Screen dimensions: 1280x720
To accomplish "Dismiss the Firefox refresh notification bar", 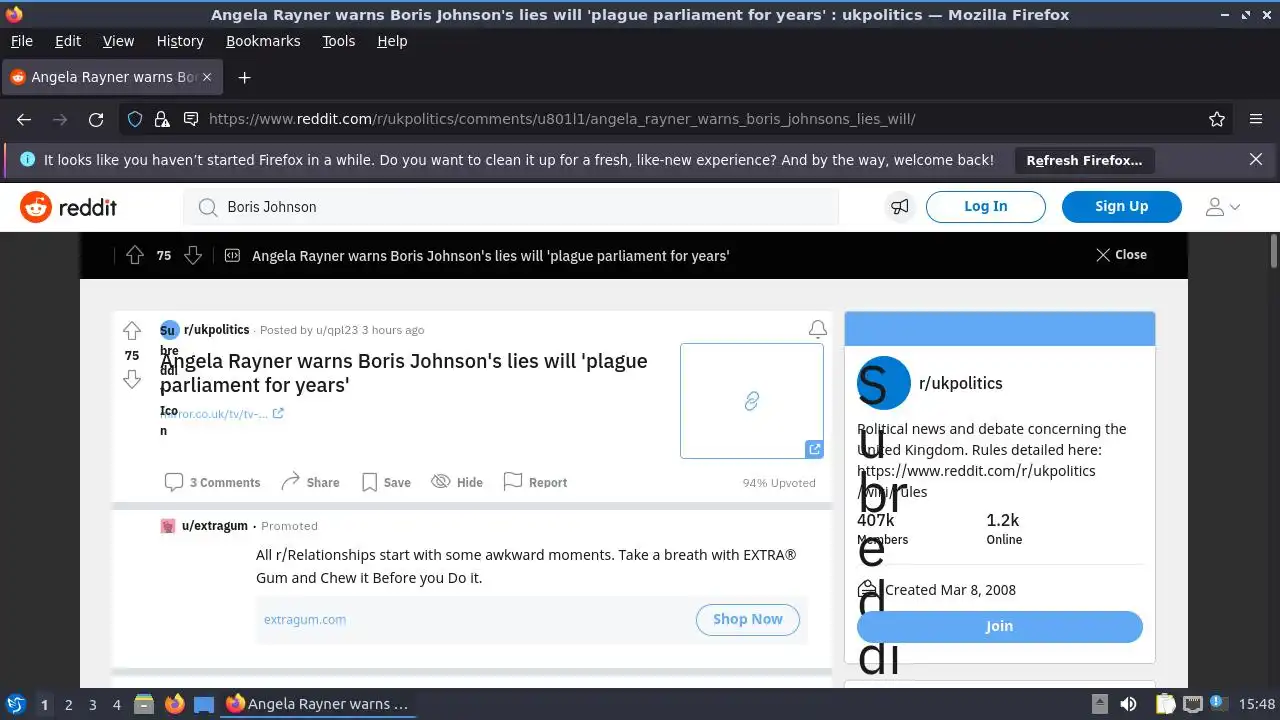I will point(1256,159).
